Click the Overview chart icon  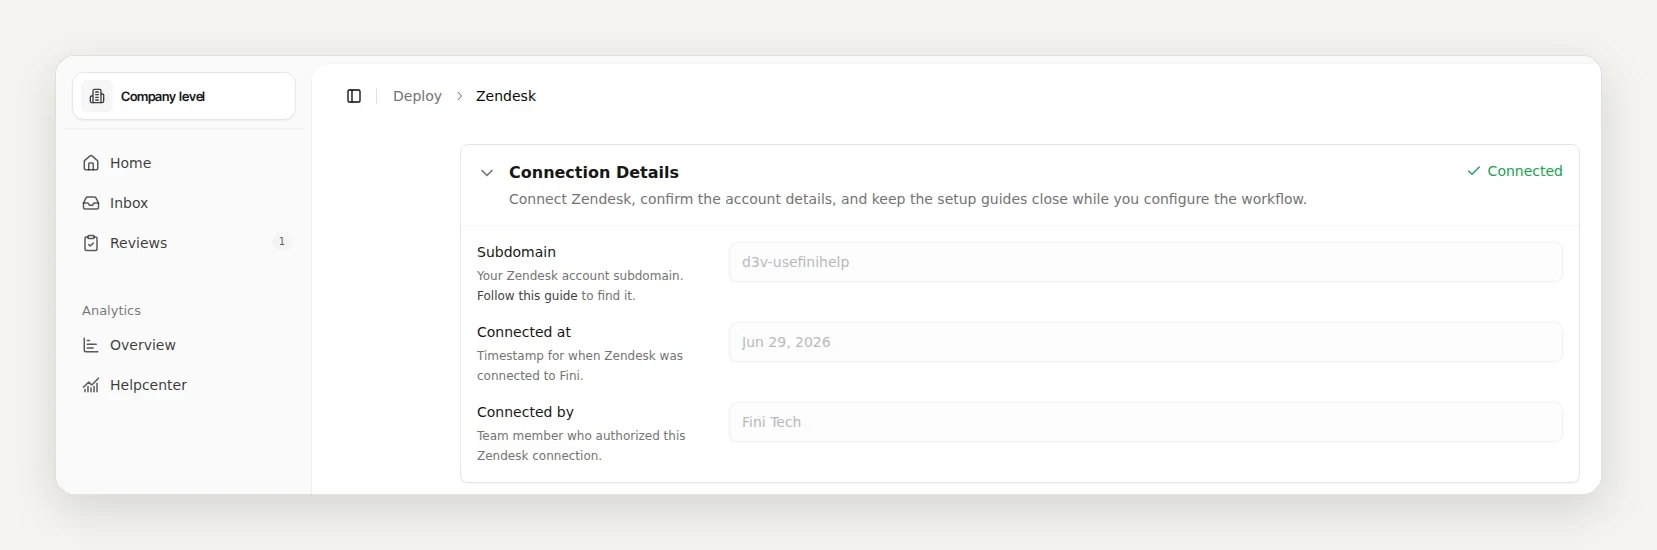[91, 345]
